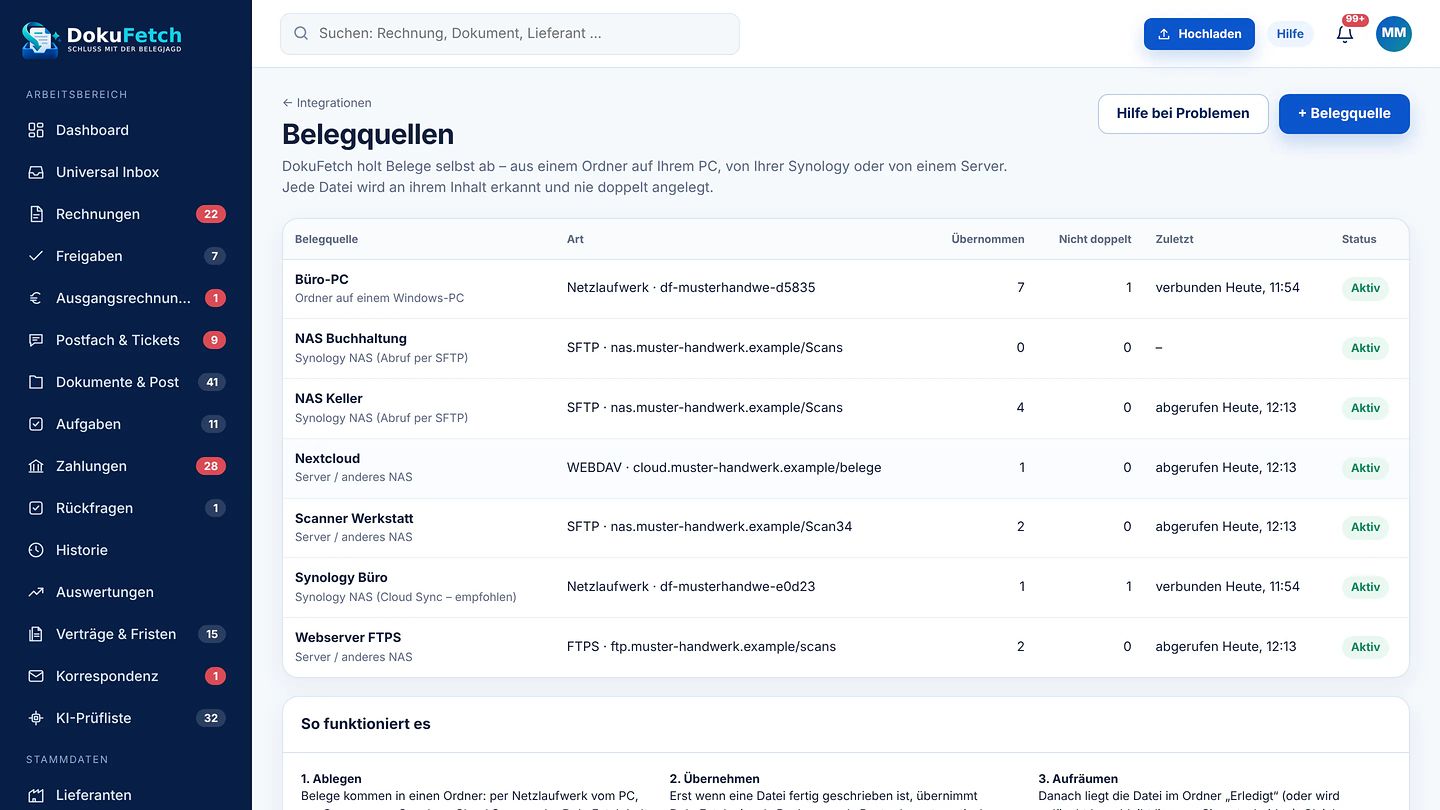The image size is (1440, 810).
Task: Click the DokuFetch logo
Action: point(102,39)
